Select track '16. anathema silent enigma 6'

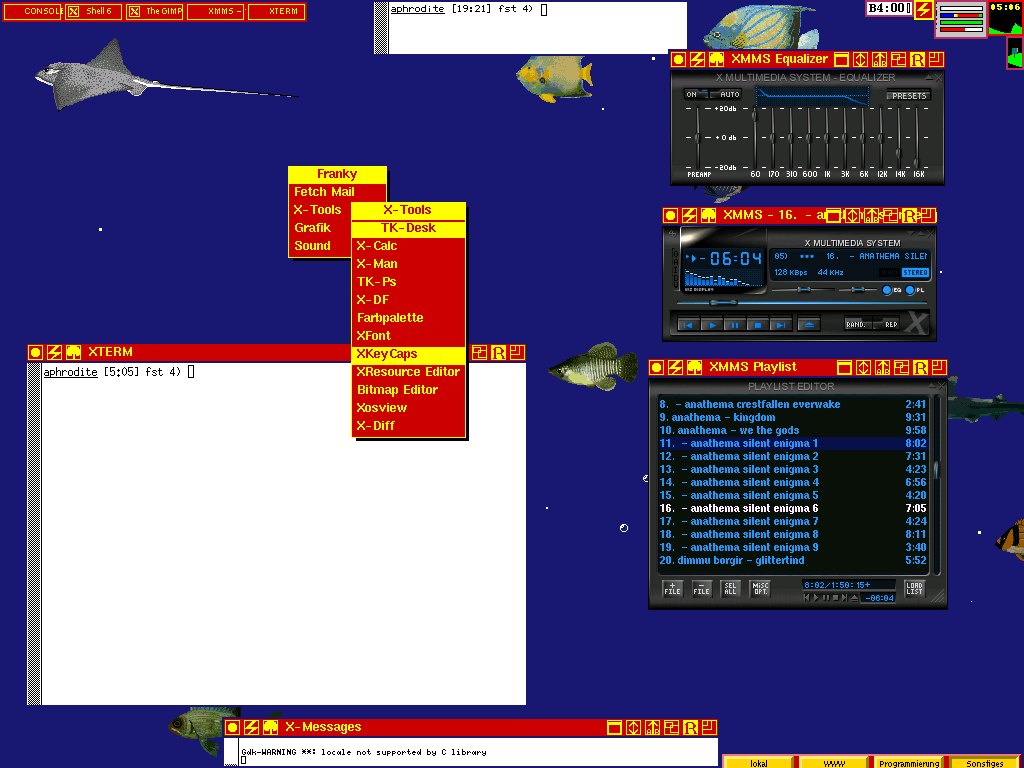tap(792, 508)
